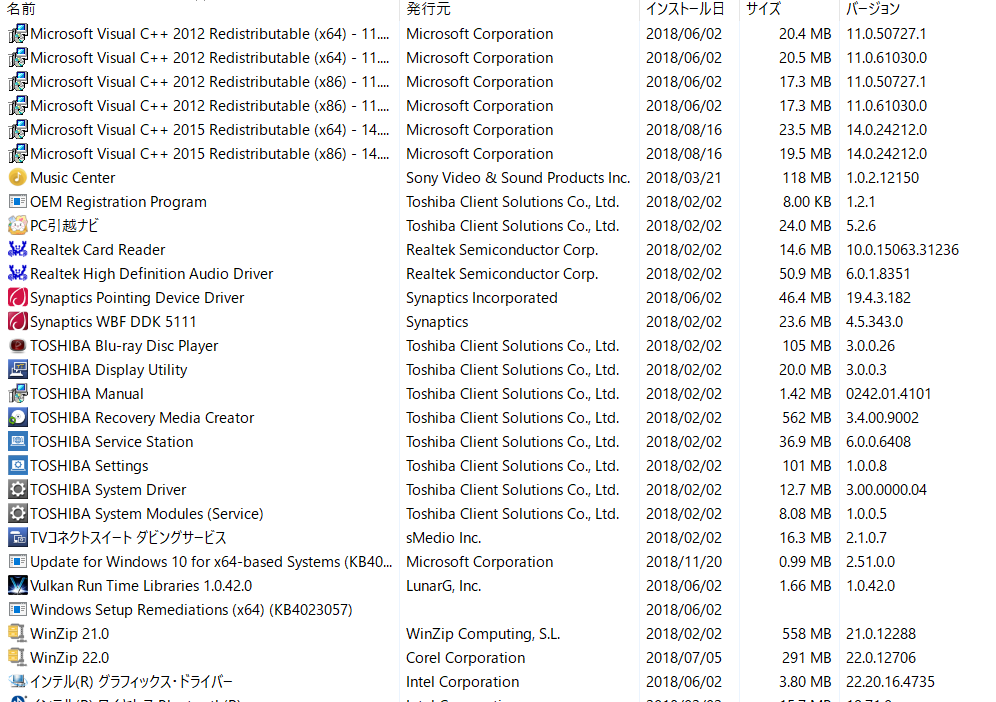Select the Realtek Card Reader icon

[x=17, y=249]
